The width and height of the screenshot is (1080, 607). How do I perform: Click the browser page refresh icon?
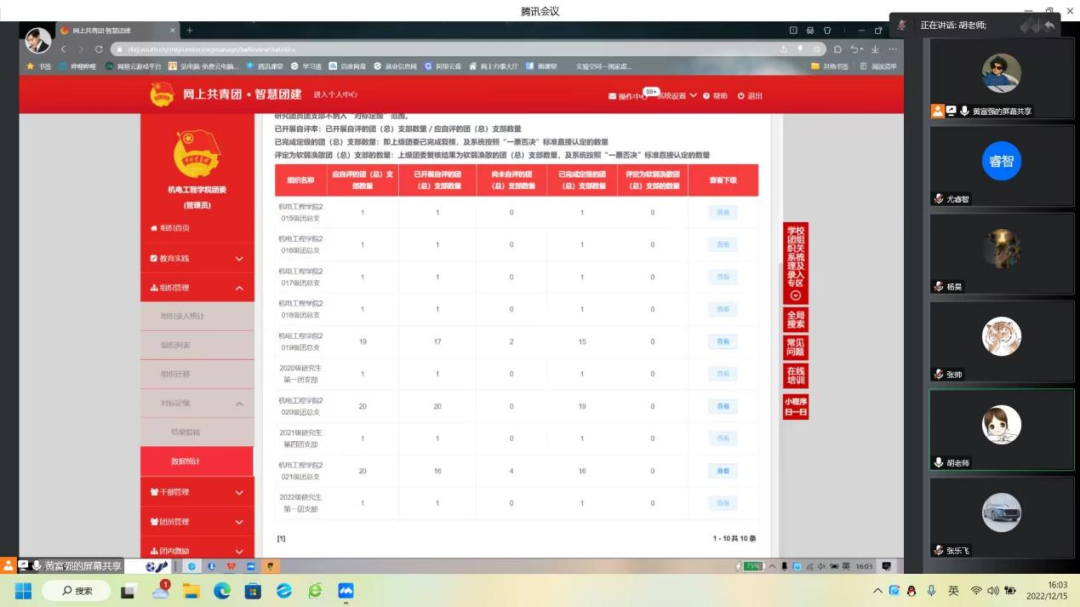(x=99, y=49)
